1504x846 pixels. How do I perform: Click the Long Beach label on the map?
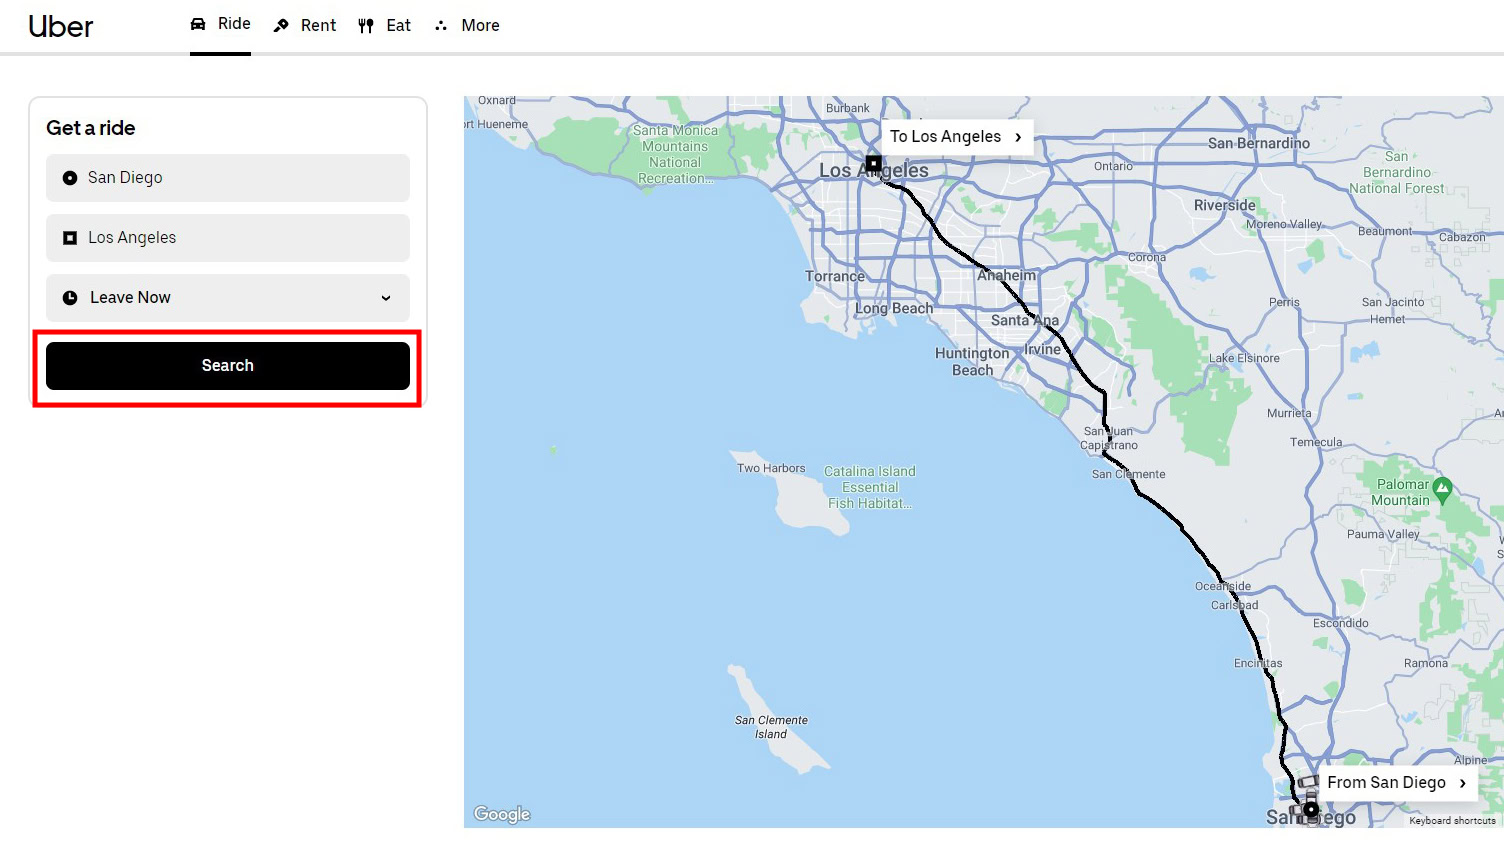pyautogui.click(x=894, y=308)
